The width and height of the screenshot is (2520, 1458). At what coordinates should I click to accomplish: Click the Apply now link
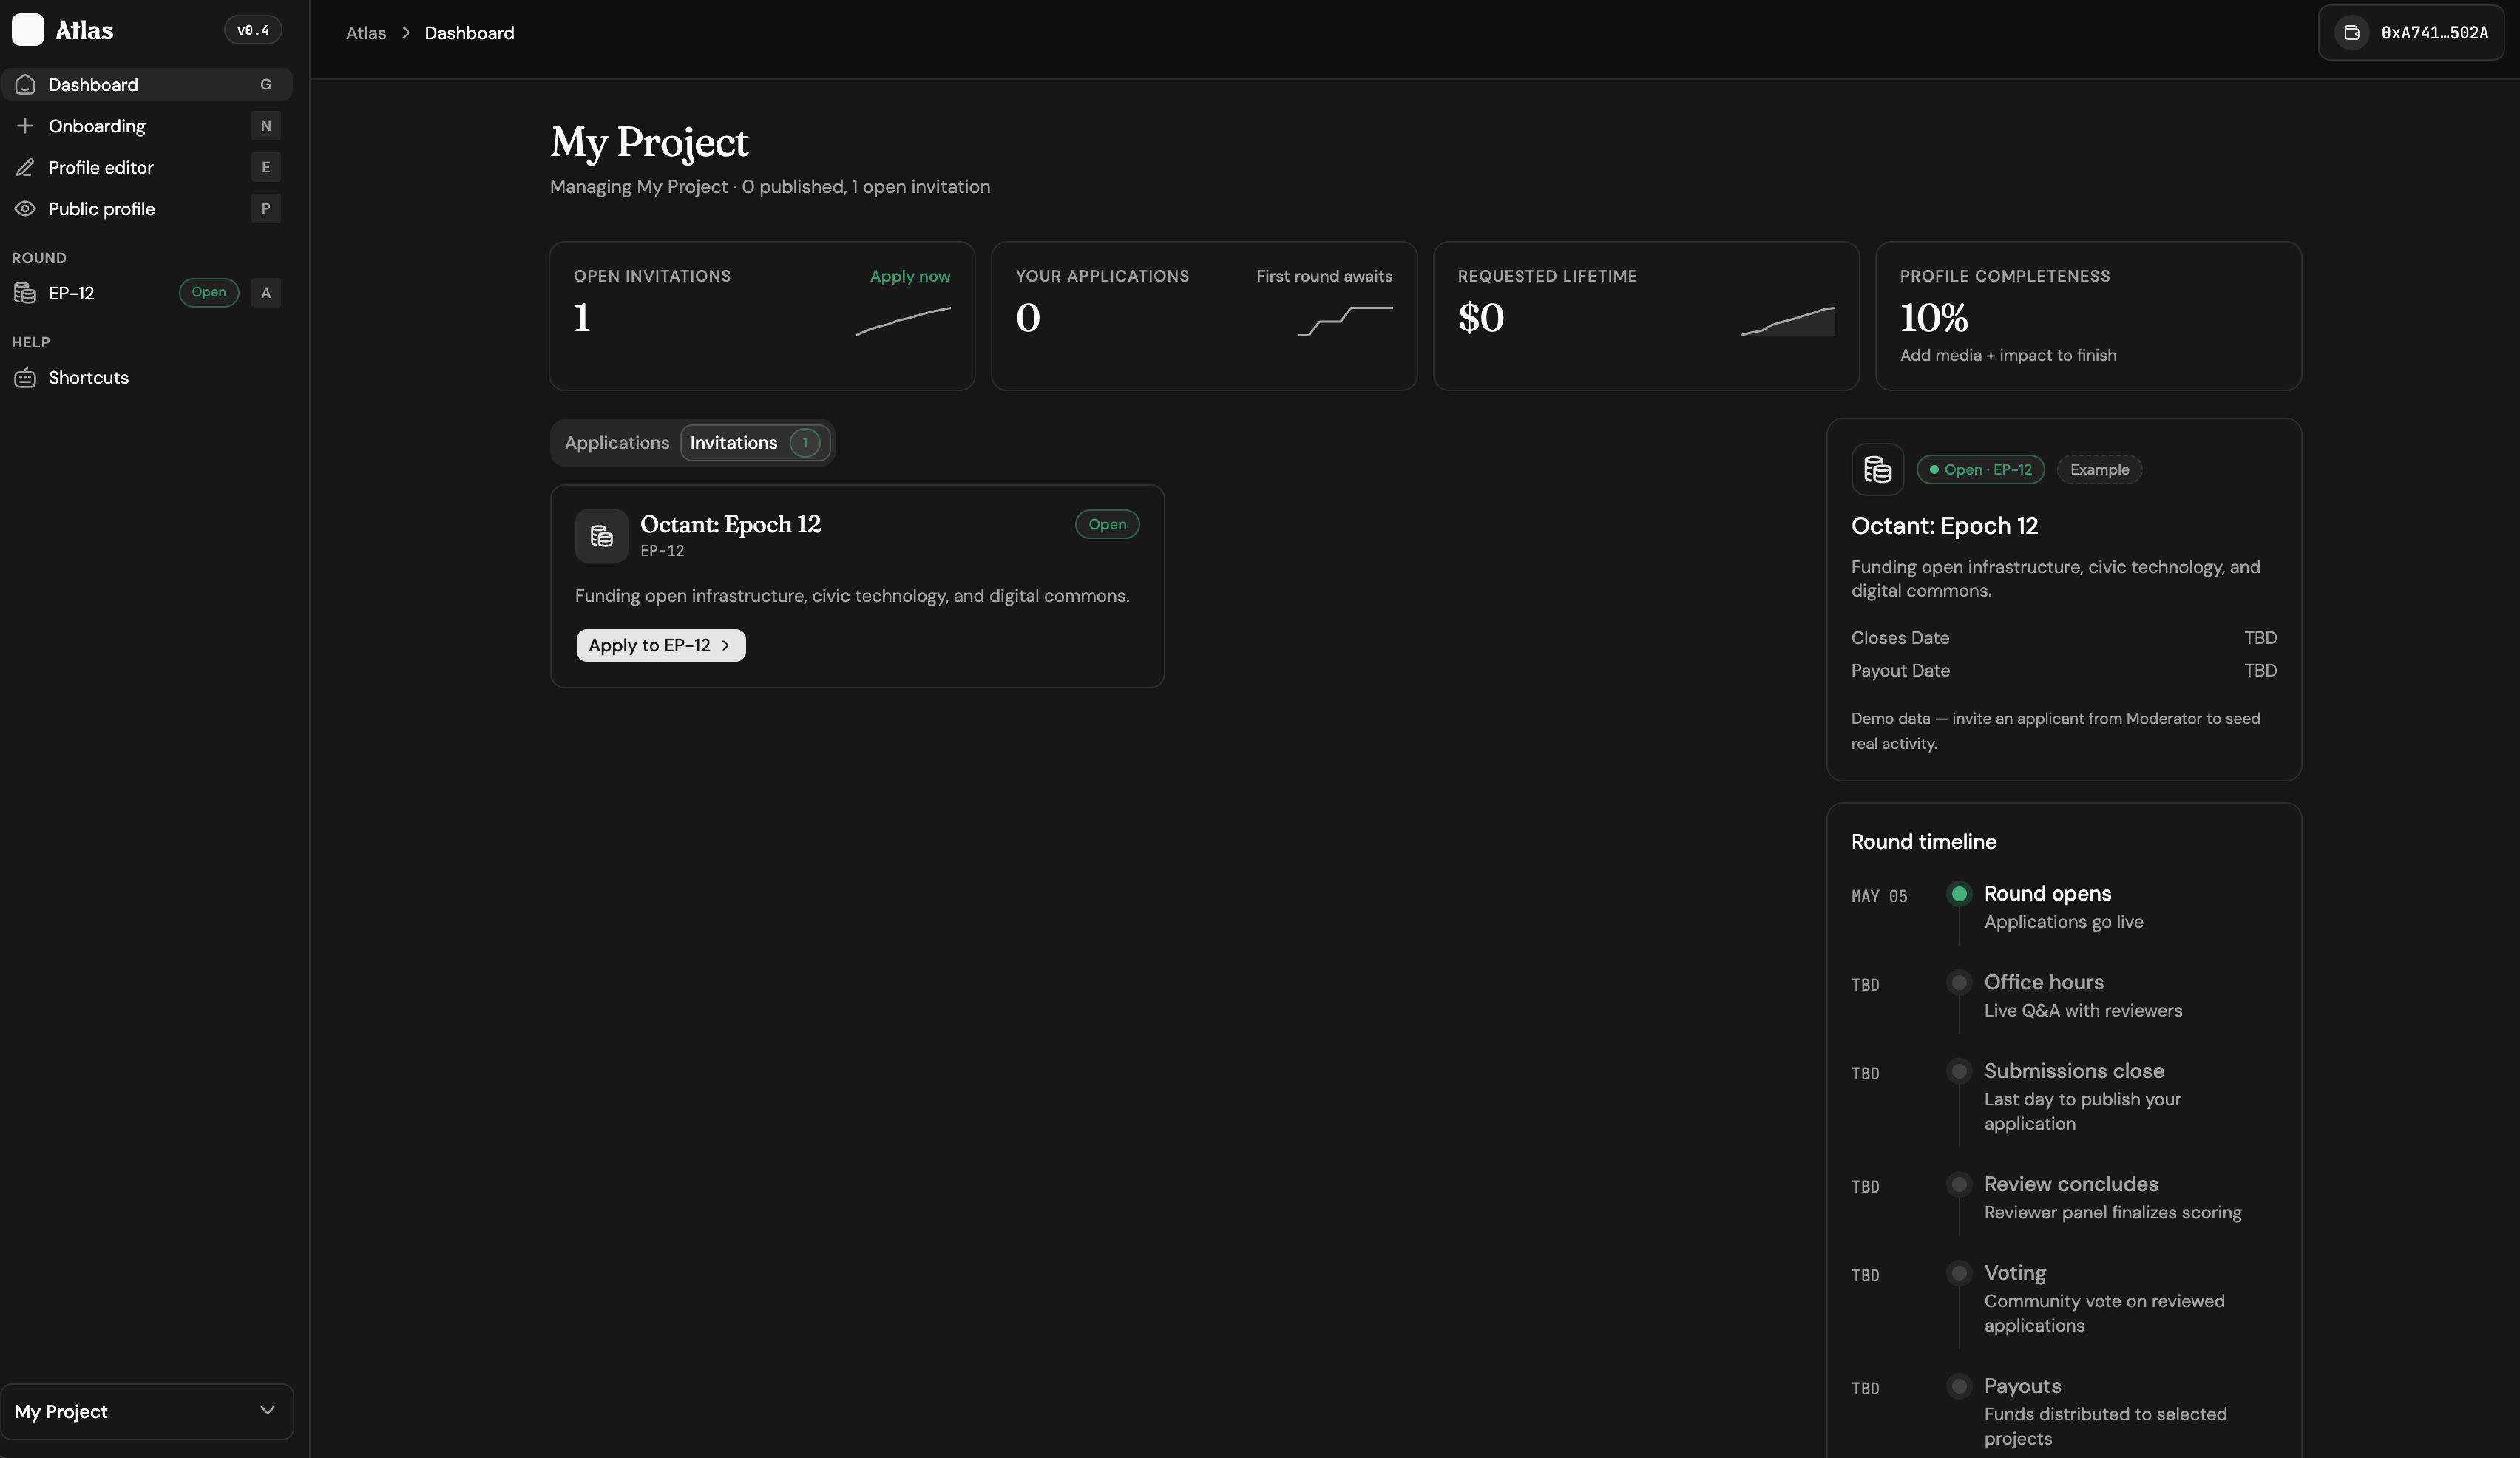[910, 276]
